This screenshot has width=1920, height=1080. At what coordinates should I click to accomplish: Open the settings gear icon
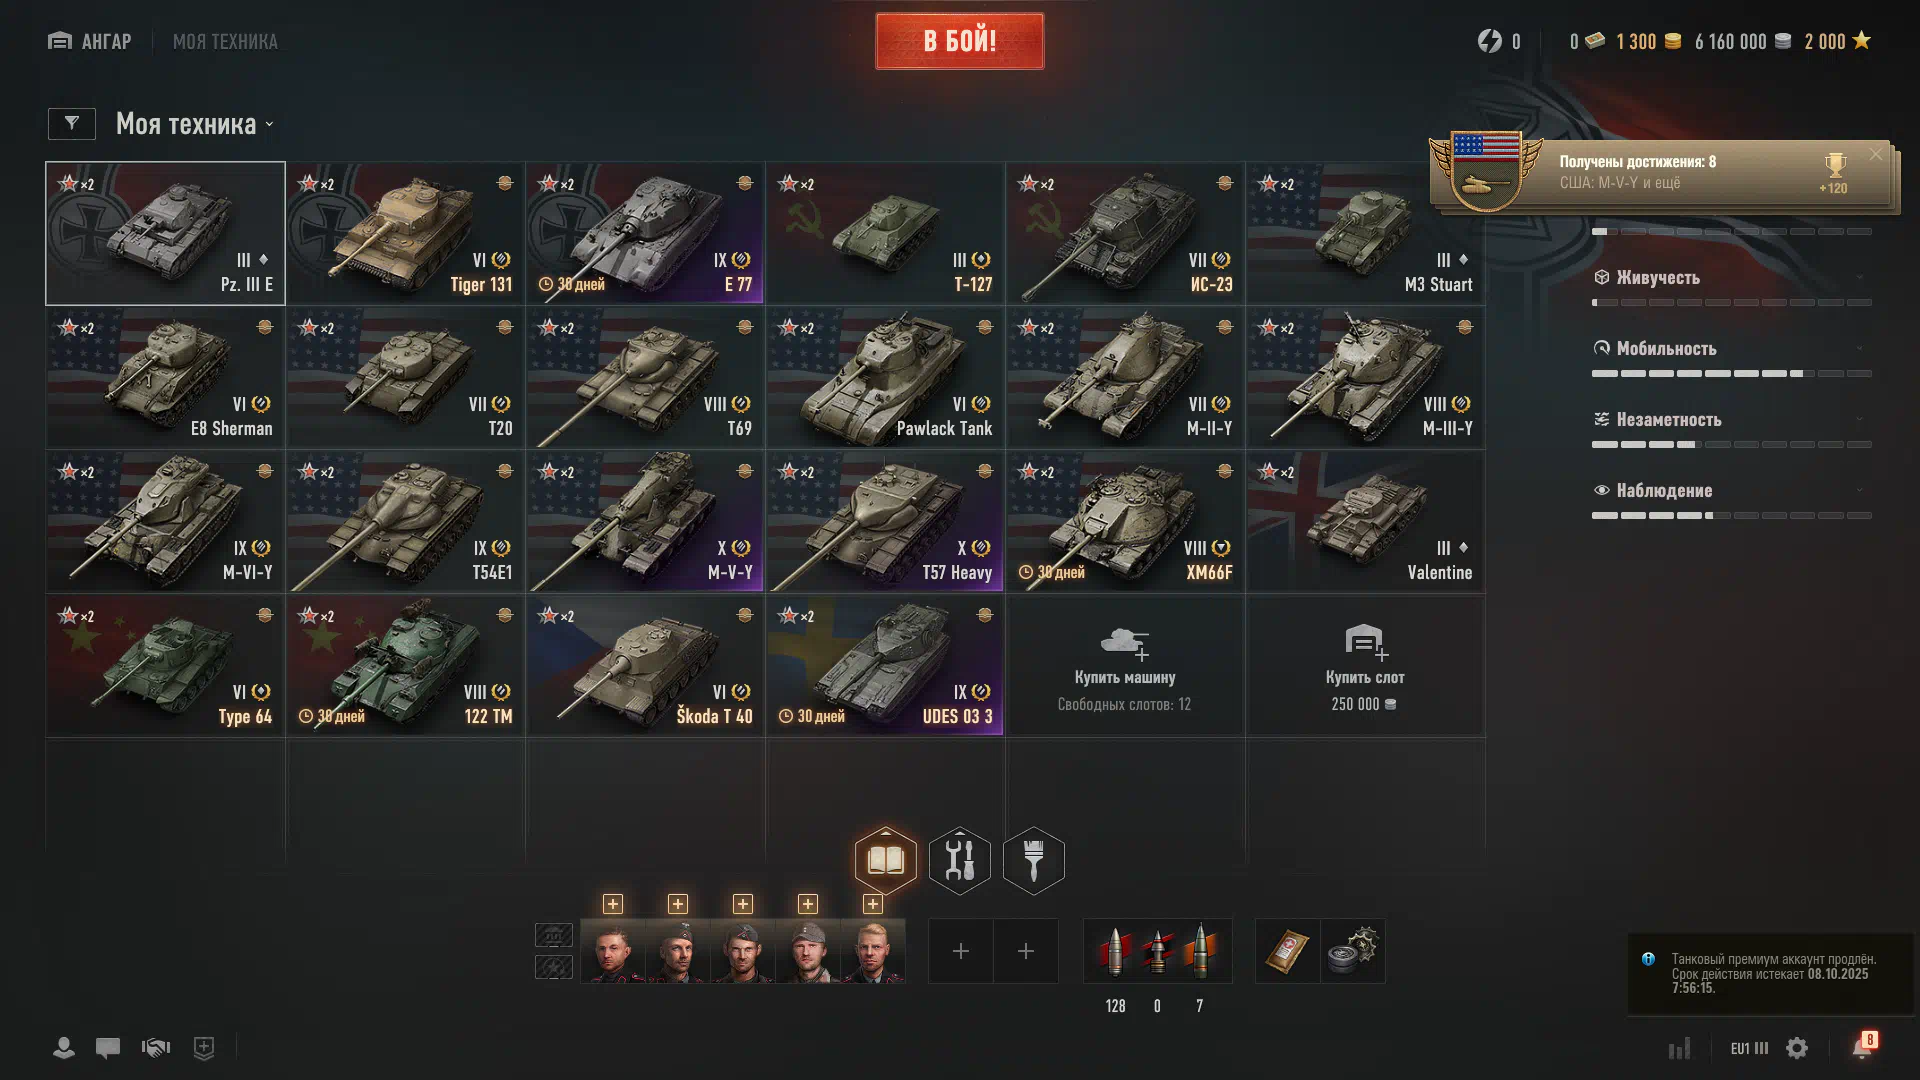pos(1797,1048)
